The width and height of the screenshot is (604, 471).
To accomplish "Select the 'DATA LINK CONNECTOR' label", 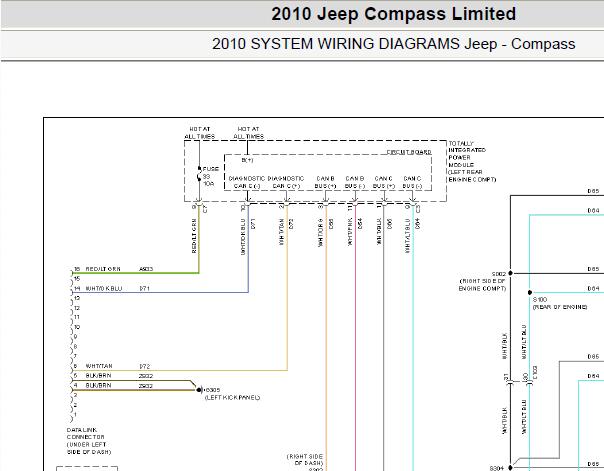I will coord(86,433).
